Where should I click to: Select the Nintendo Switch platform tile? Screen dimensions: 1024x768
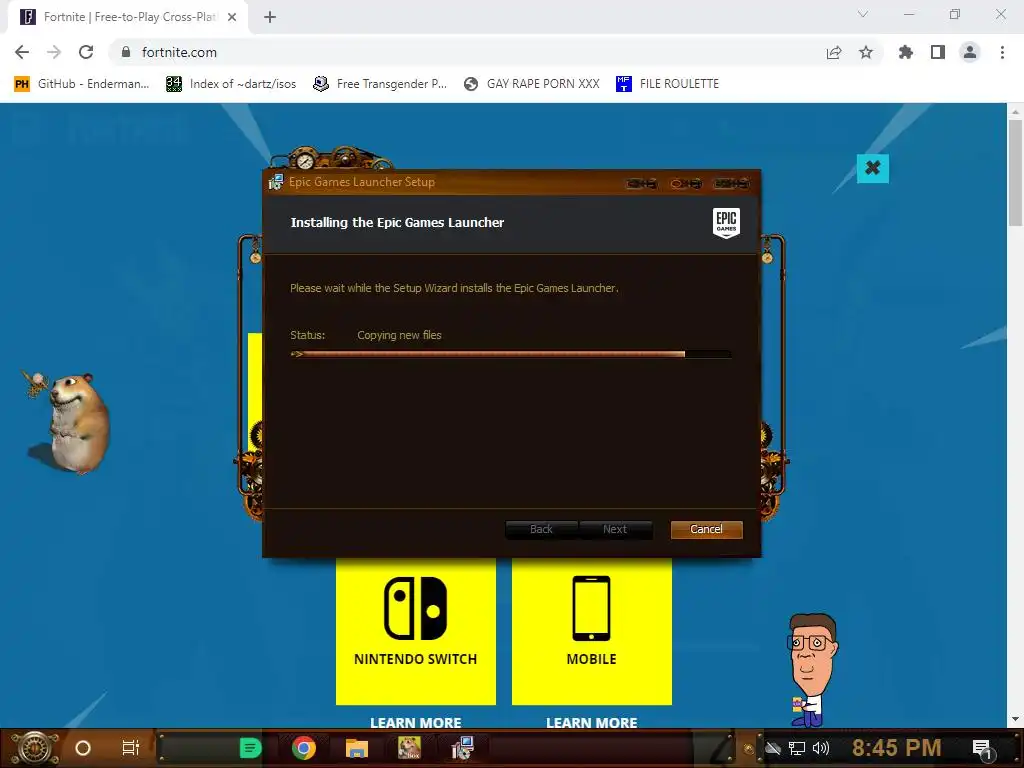tap(415, 631)
